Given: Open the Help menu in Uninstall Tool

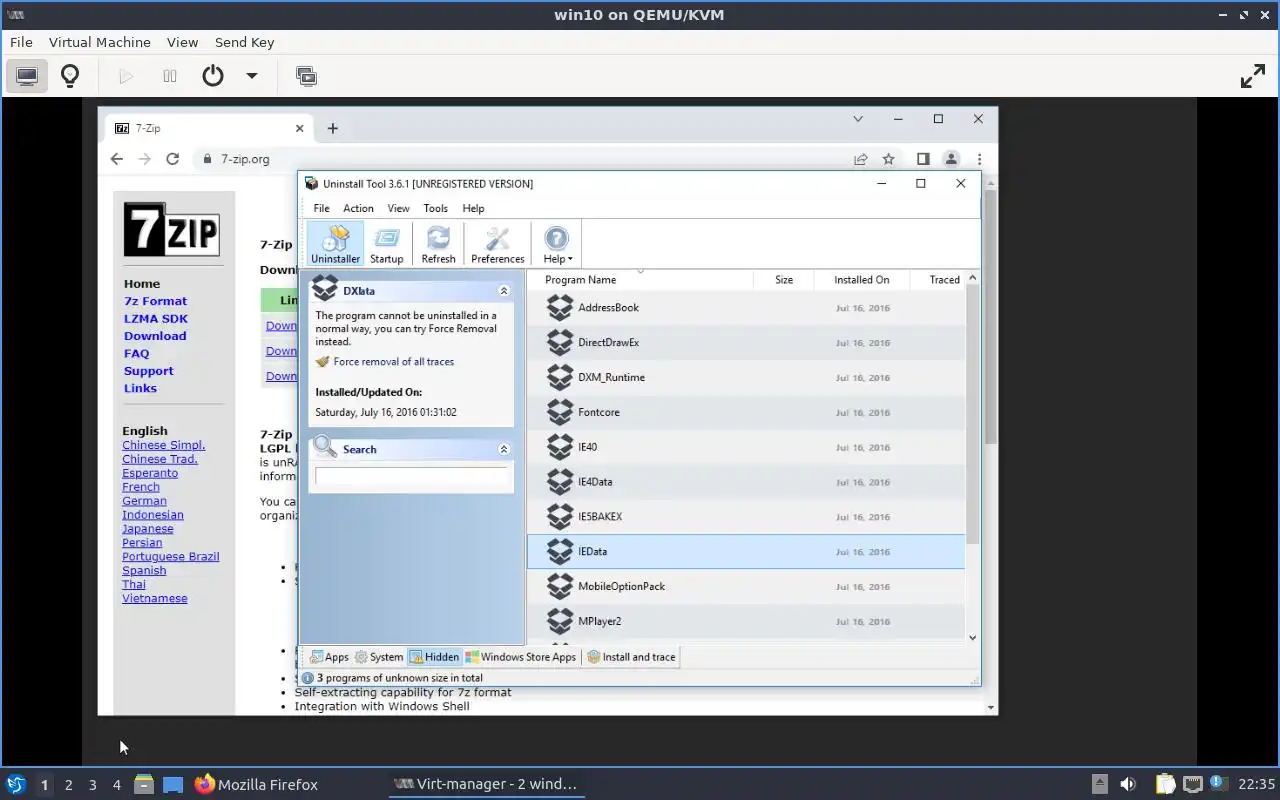Looking at the screenshot, I should 473,208.
